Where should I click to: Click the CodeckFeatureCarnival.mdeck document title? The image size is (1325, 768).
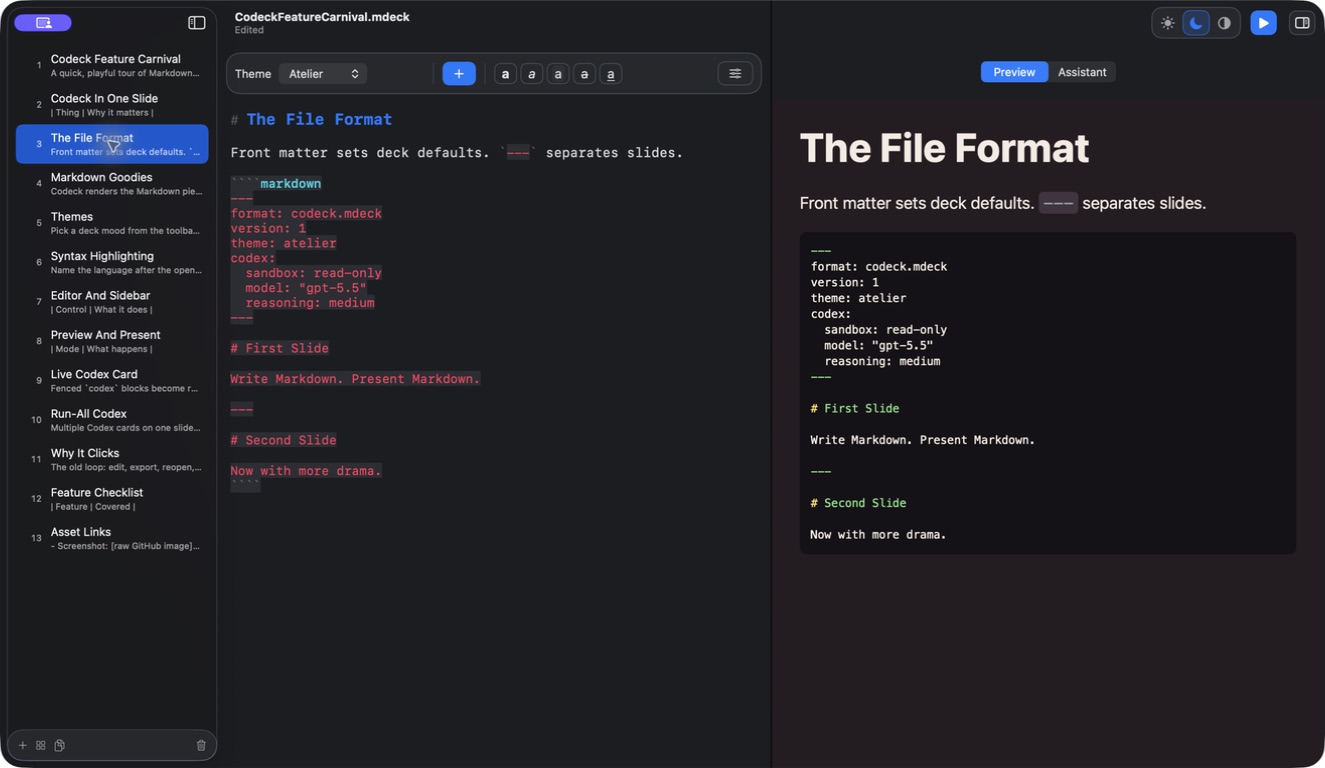point(322,17)
